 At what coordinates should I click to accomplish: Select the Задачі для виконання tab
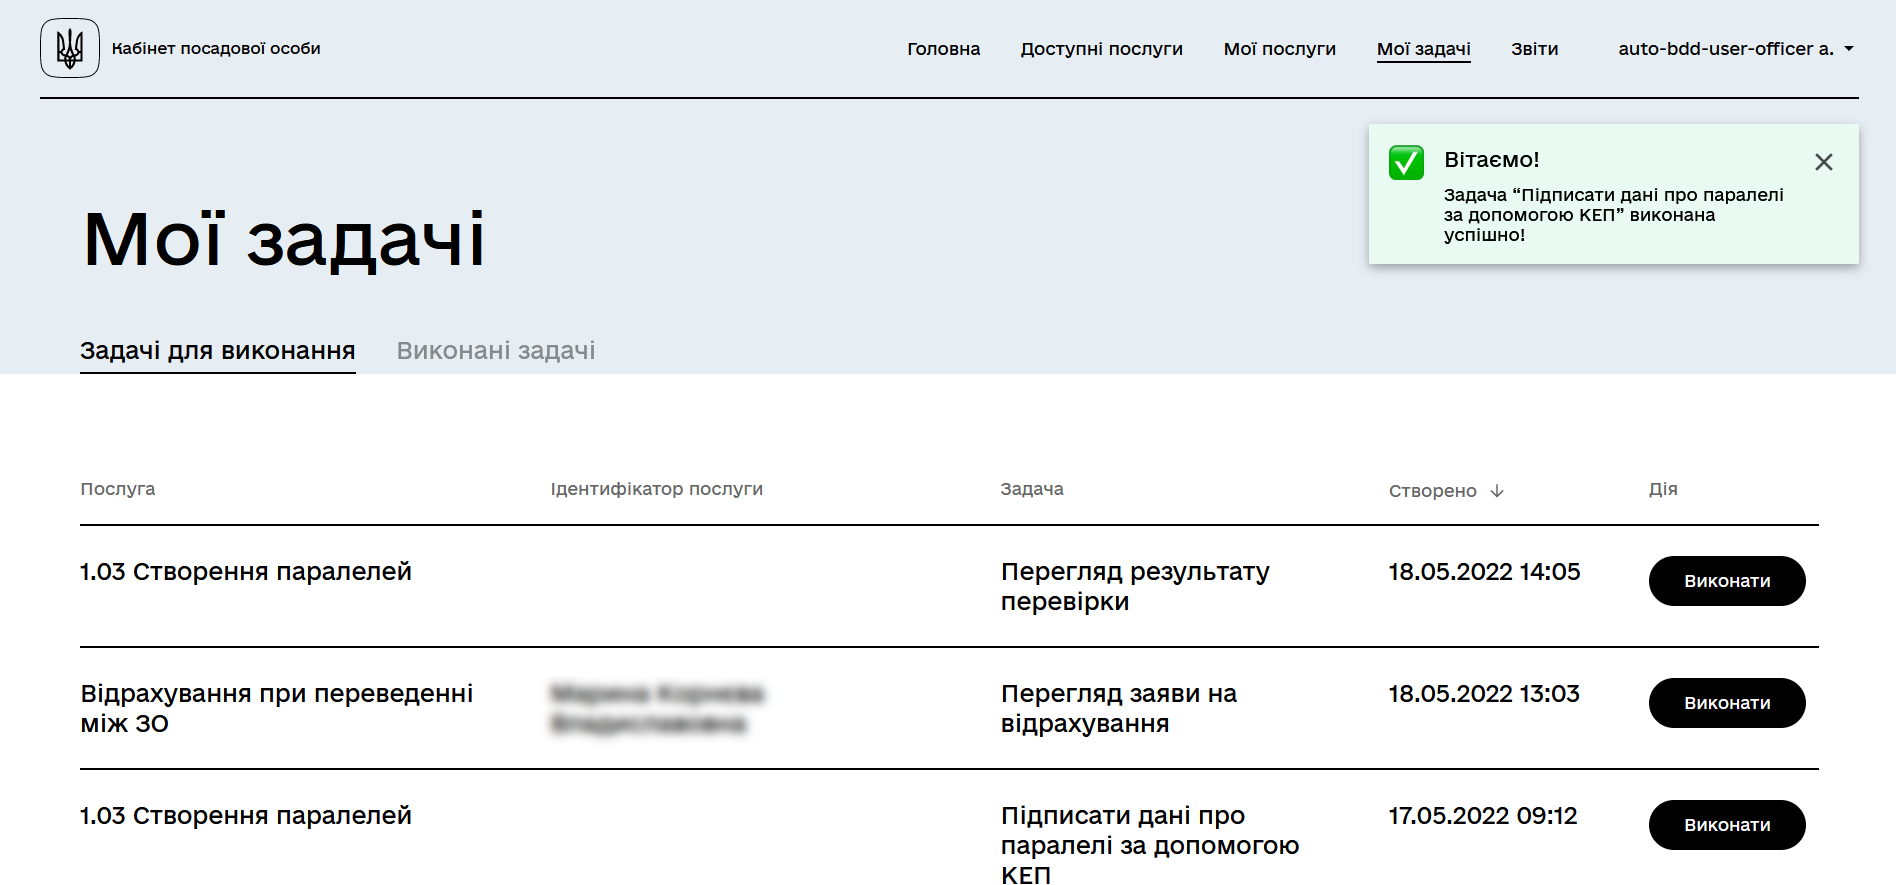pyautogui.click(x=218, y=351)
